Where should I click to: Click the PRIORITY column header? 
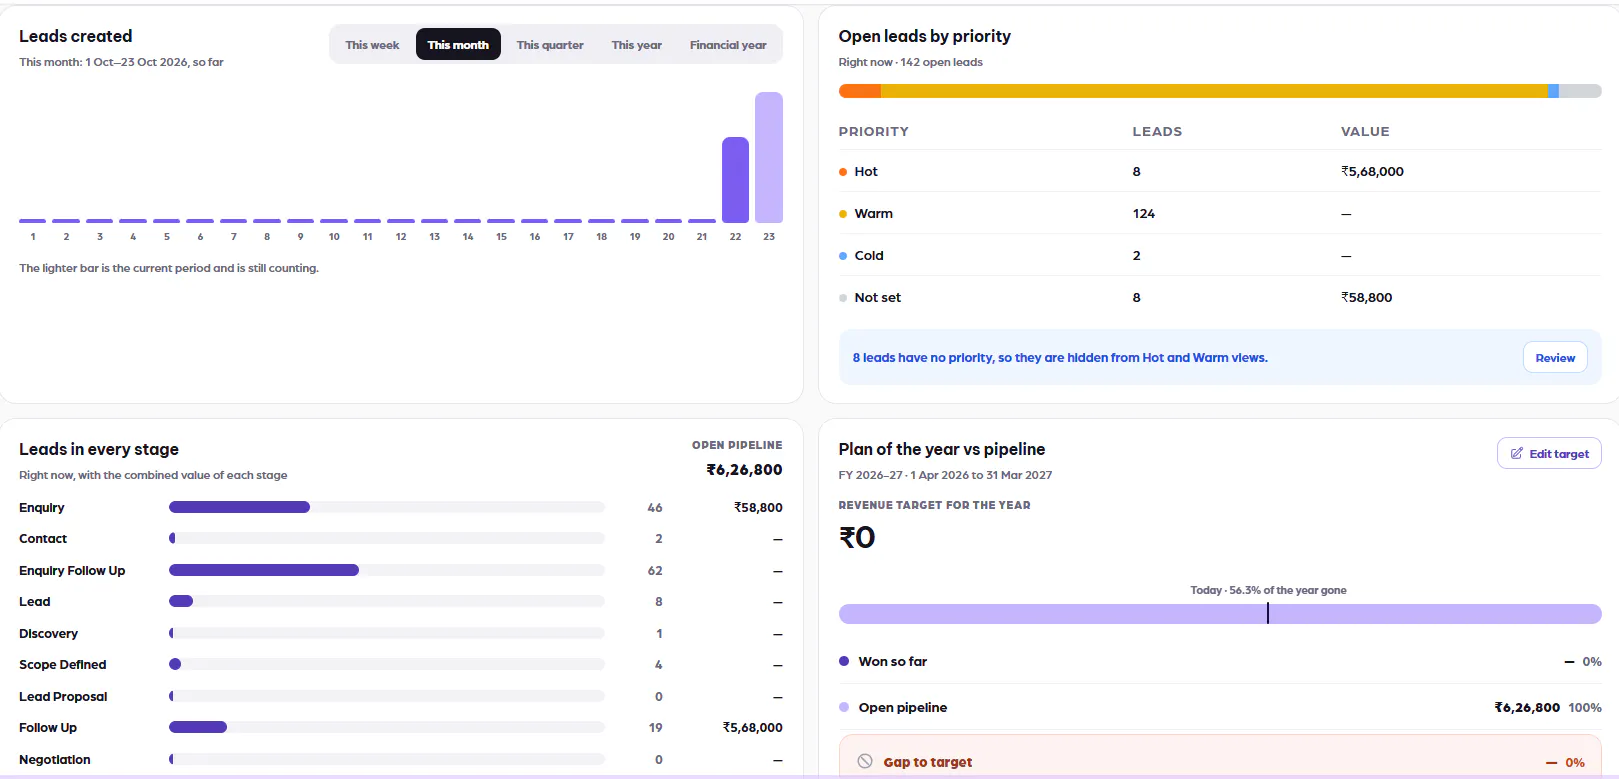pyautogui.click(x=874, y=131)
